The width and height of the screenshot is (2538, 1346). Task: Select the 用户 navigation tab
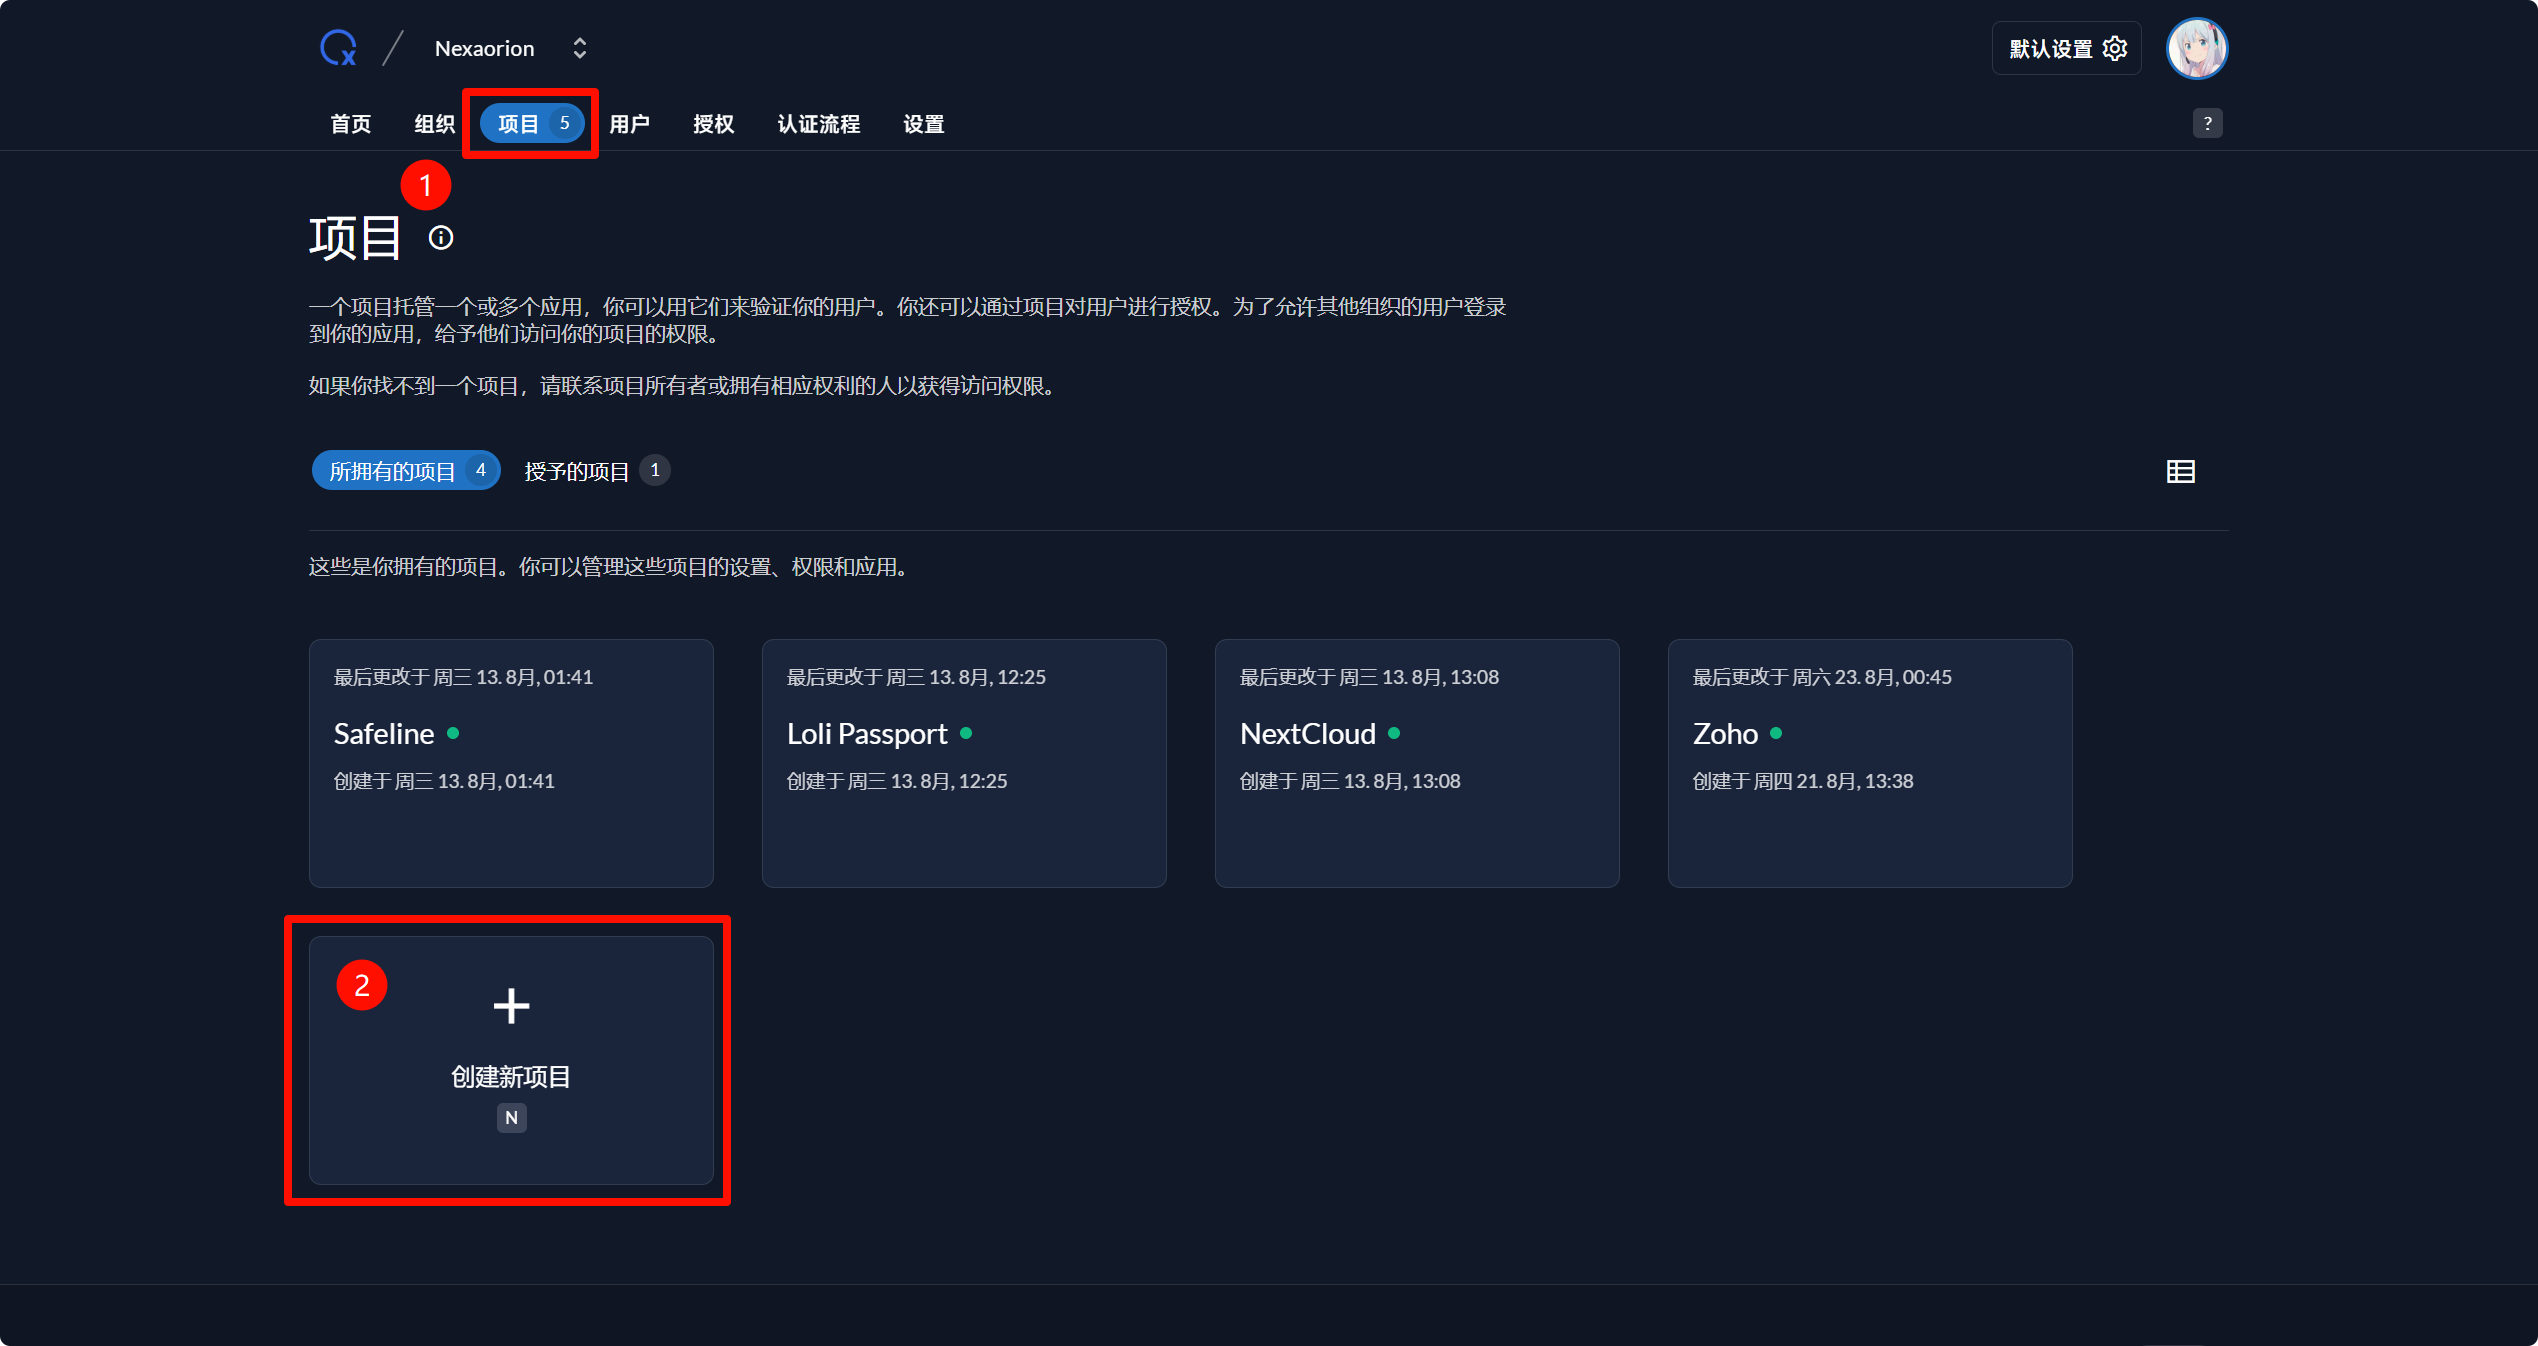click(x=630, y=124)
